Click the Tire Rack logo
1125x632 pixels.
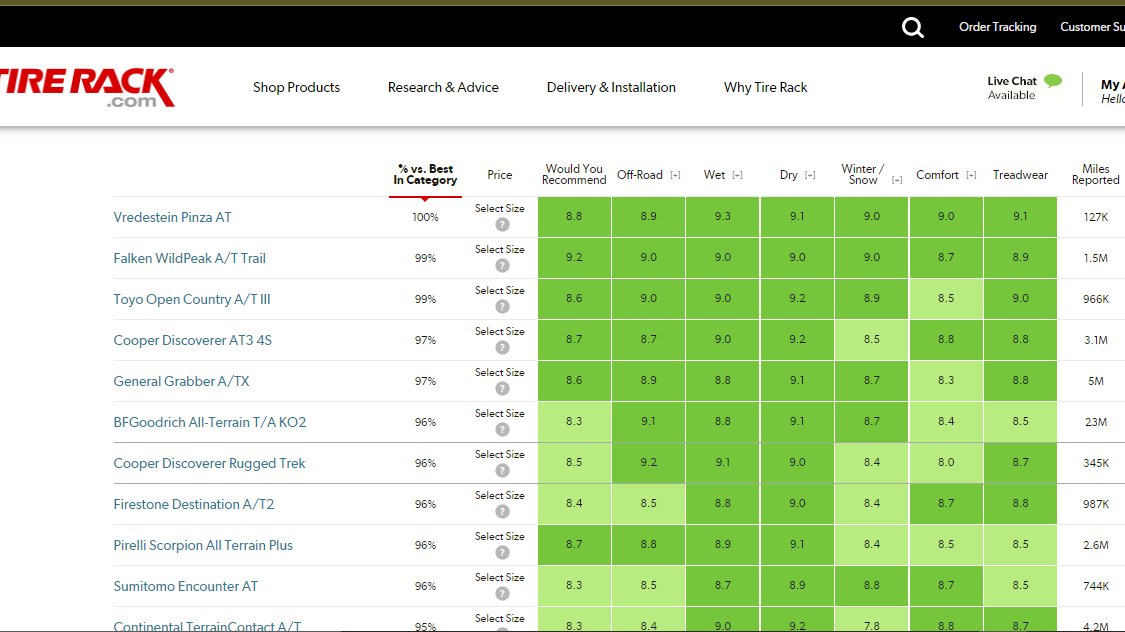tap(87, 88)
